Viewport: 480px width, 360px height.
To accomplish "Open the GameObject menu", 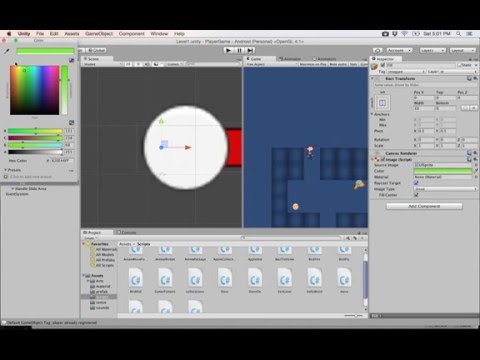I will [x=99, y=34].
